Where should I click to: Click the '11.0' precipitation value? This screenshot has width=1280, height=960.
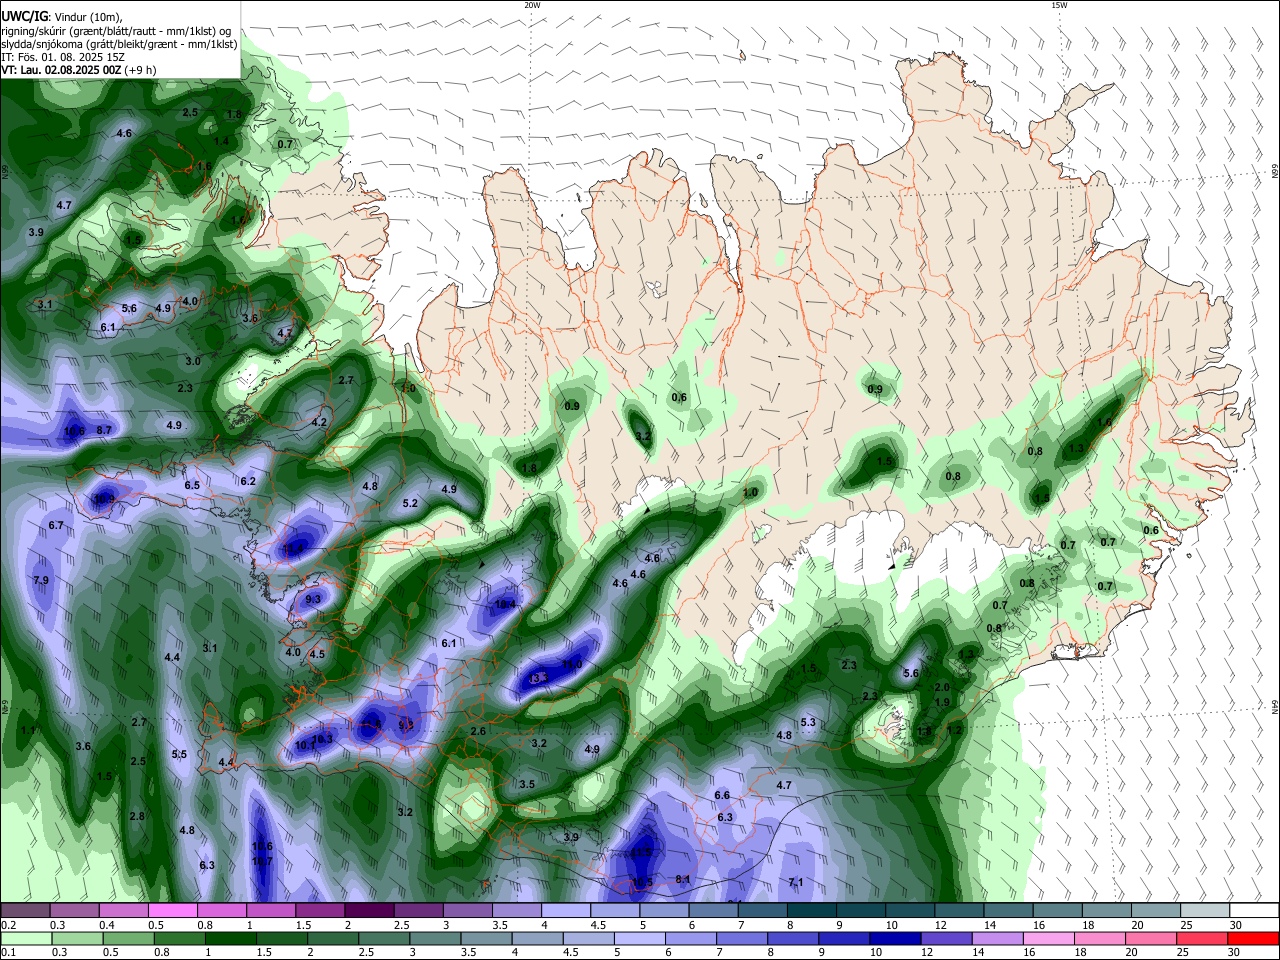click(x=572, y=664)
